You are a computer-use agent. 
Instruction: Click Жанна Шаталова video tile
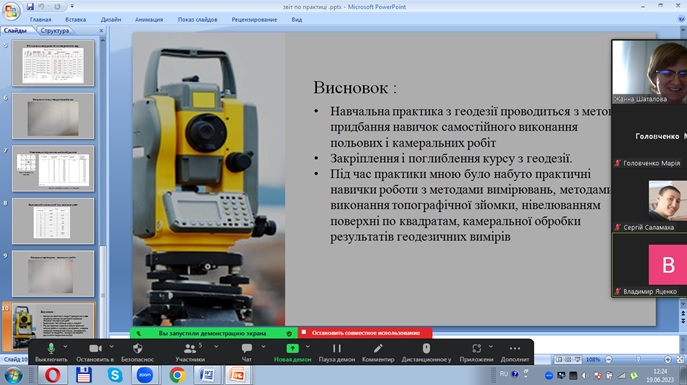click(649, 72)
